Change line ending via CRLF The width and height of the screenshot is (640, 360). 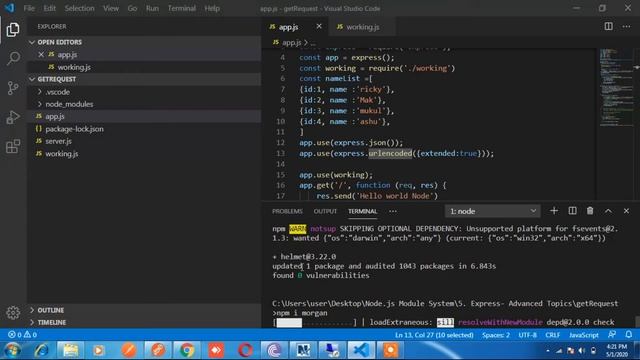point(553,335)
